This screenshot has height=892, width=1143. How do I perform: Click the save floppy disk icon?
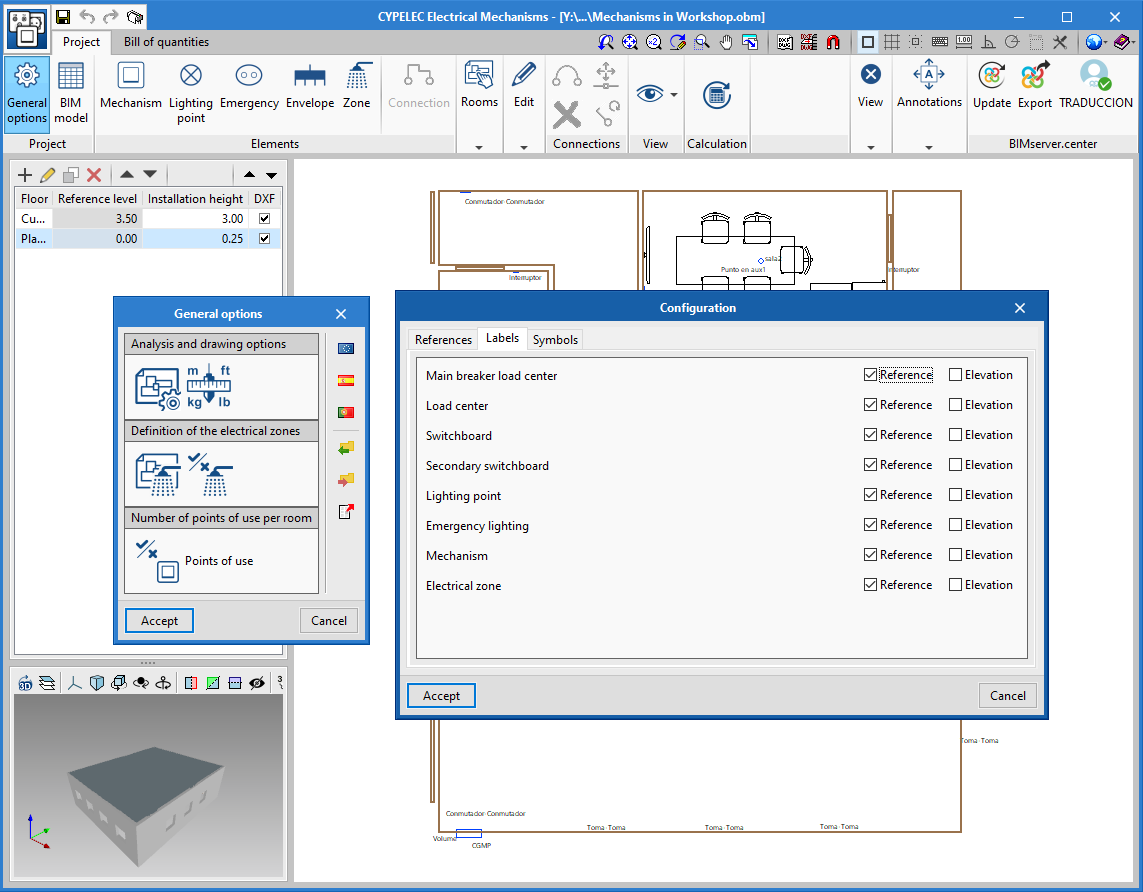coord(63,17)
